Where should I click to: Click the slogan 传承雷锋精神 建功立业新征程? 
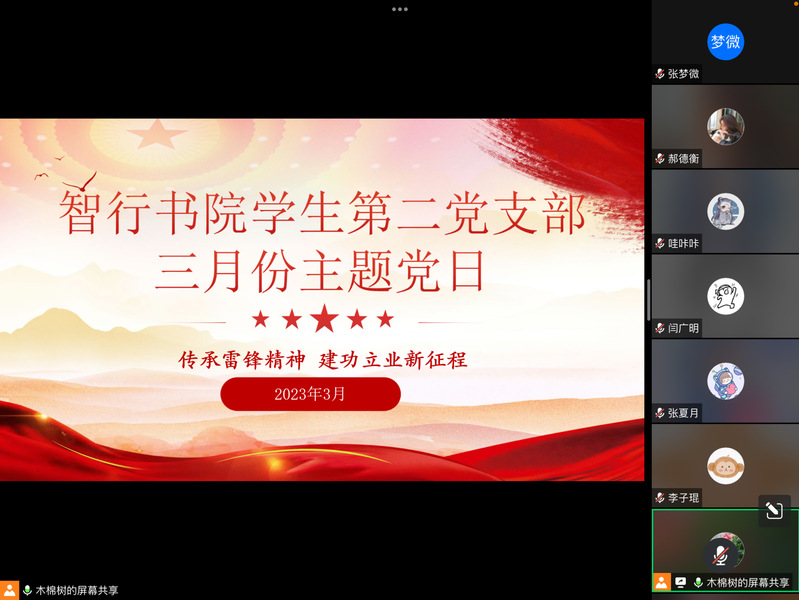pyautogui.click(x=323, y=360)
